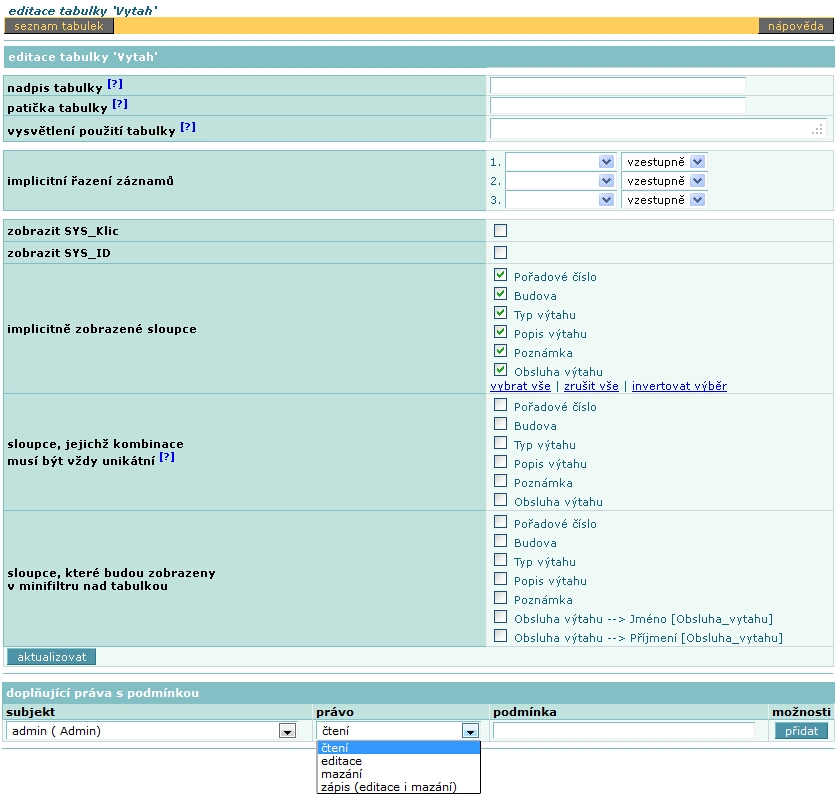Go to 'seznam tabulek' table list
This screenshot has width=837, height=794.
pyautogui.click(x=59, y=26)
